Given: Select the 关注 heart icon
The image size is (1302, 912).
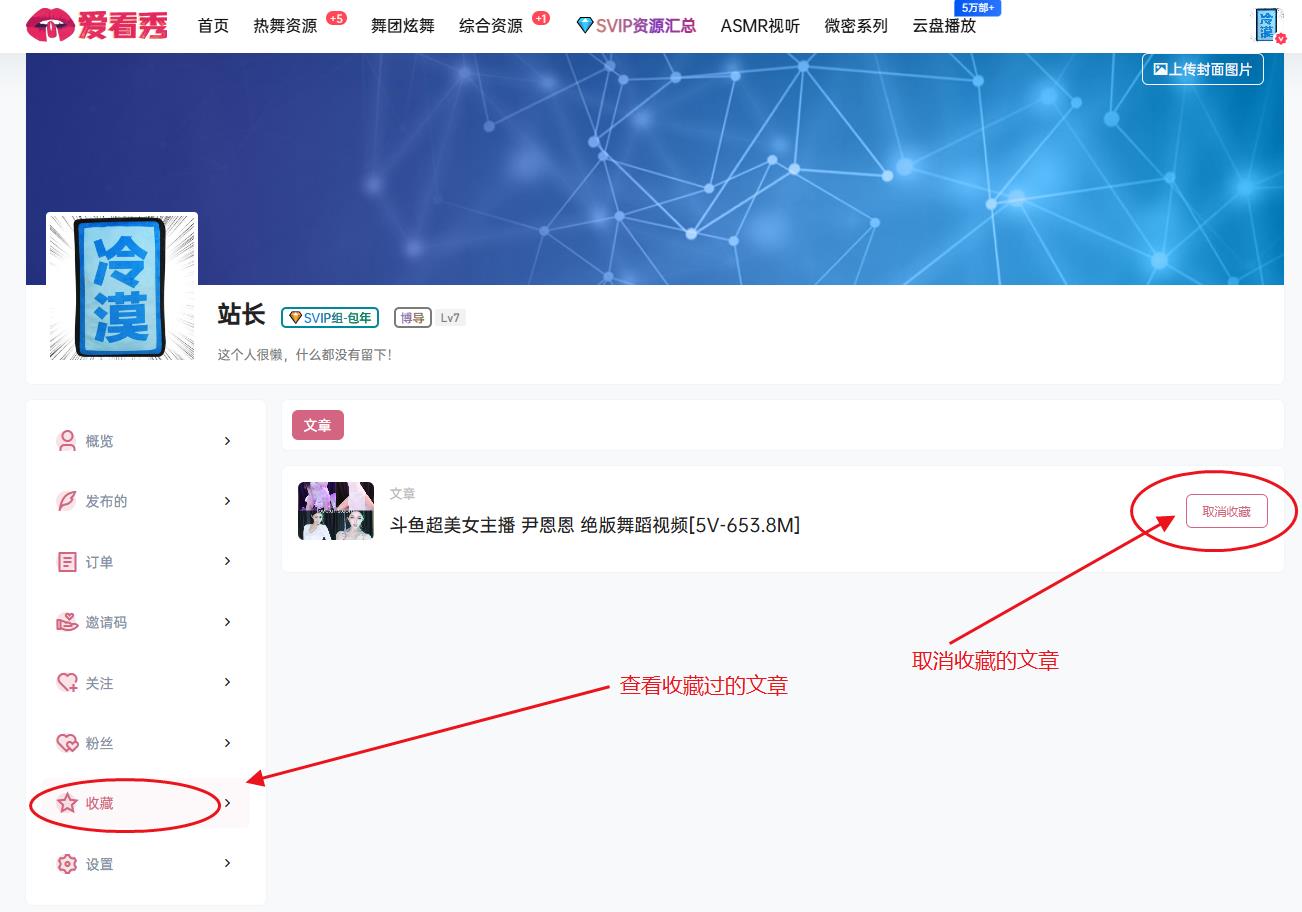Looking at the screenshot, I should [x=66, y=682].
